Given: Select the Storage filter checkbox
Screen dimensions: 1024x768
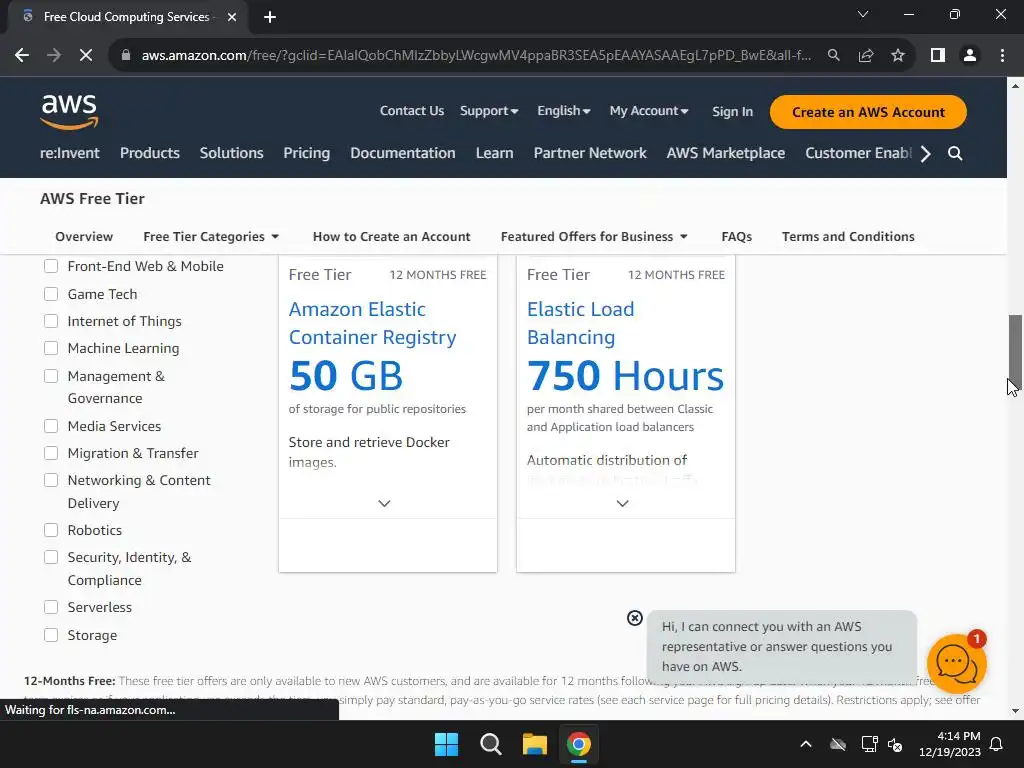Looking at the screenshot, I should click(51, 635).
